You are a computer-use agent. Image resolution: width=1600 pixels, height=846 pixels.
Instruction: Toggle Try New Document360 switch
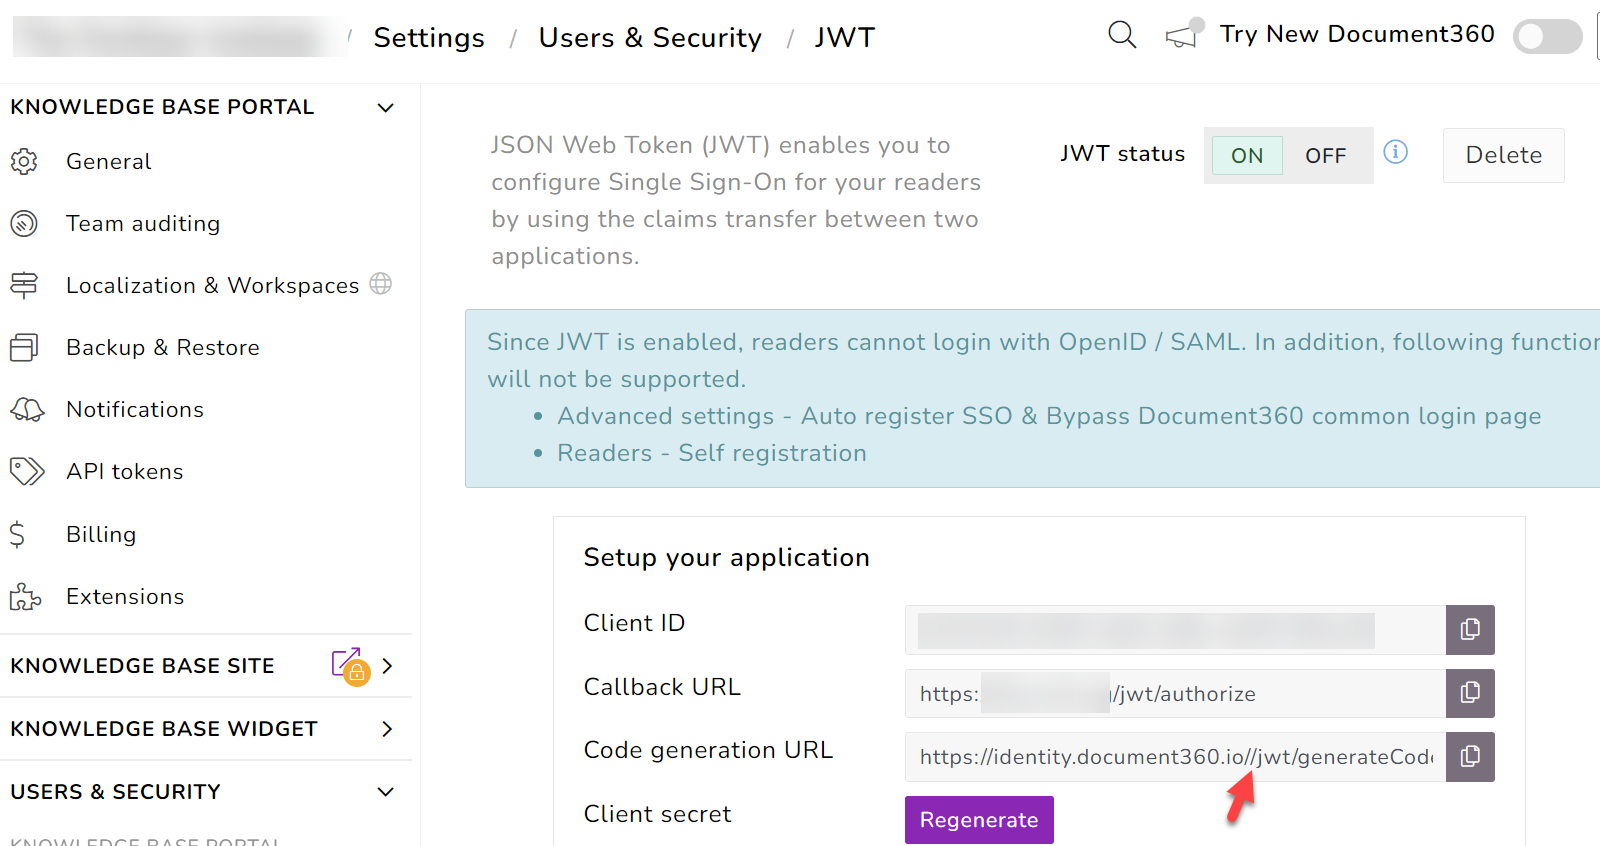(x=1547, y=37)
